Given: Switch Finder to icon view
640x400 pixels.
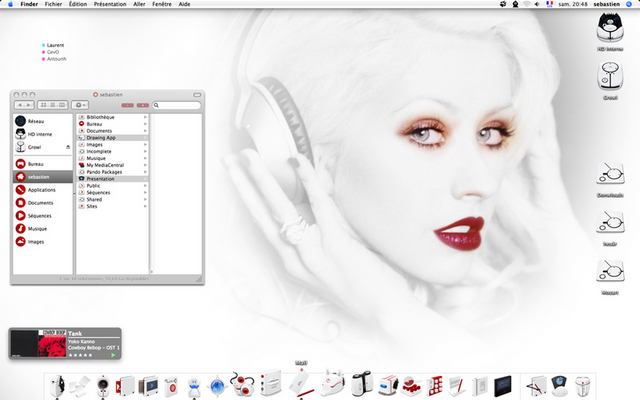Looking at the screenshot, I should (43, 105).
